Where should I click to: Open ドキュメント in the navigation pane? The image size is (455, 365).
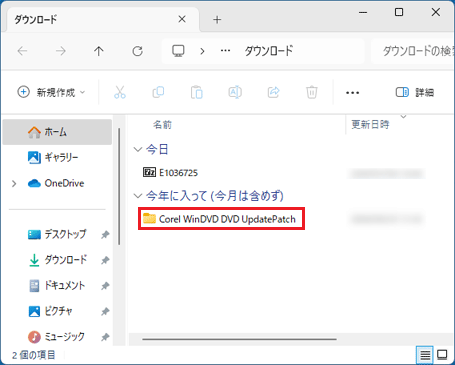[57, 286]
